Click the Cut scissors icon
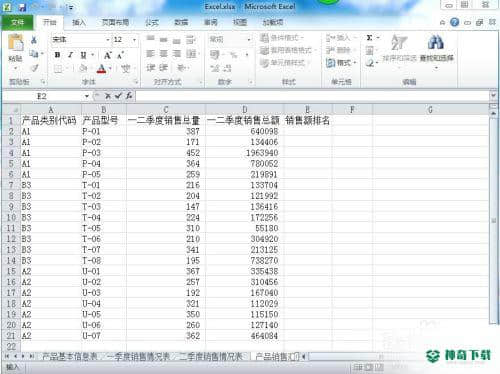The image size is (500, 374). coord(34,40)
